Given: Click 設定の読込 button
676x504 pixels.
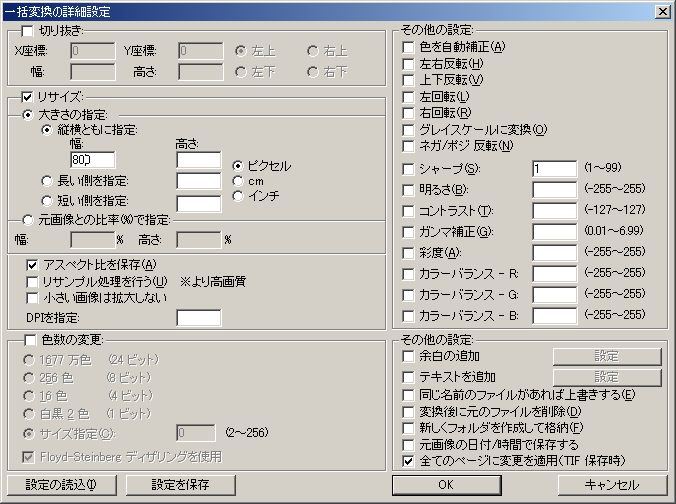Looking at the screenshot, I should tap(60, 485).
